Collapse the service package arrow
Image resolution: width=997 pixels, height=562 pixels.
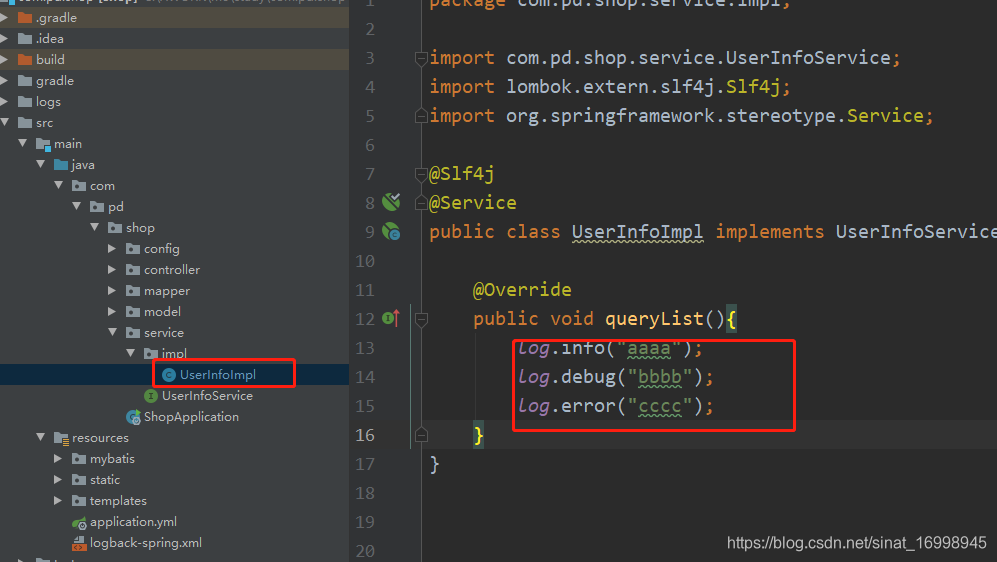pos(113,332)
